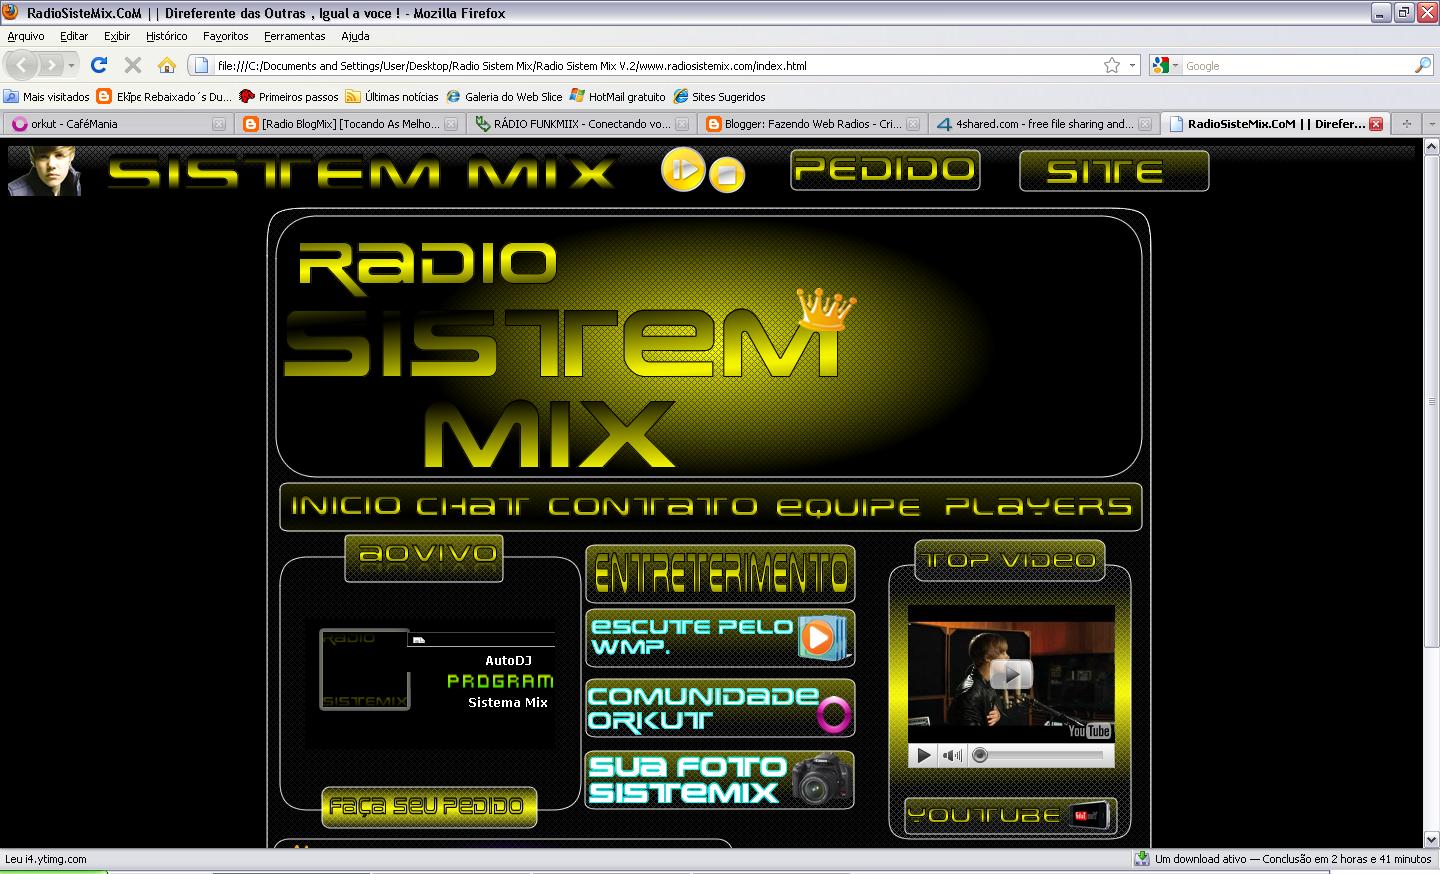
Task: Open Primeiros passos bookmark
Action: (290, 97)
